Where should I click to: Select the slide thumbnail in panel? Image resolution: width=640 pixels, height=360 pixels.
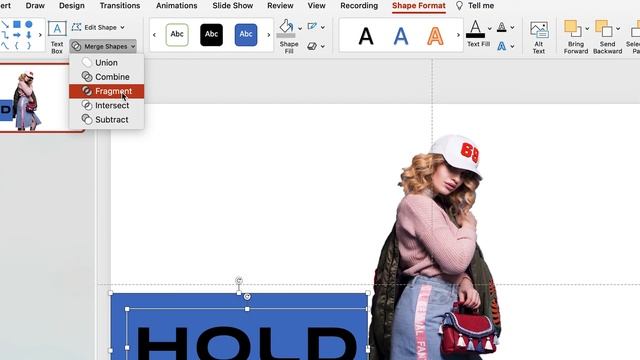tap(42, 98)
